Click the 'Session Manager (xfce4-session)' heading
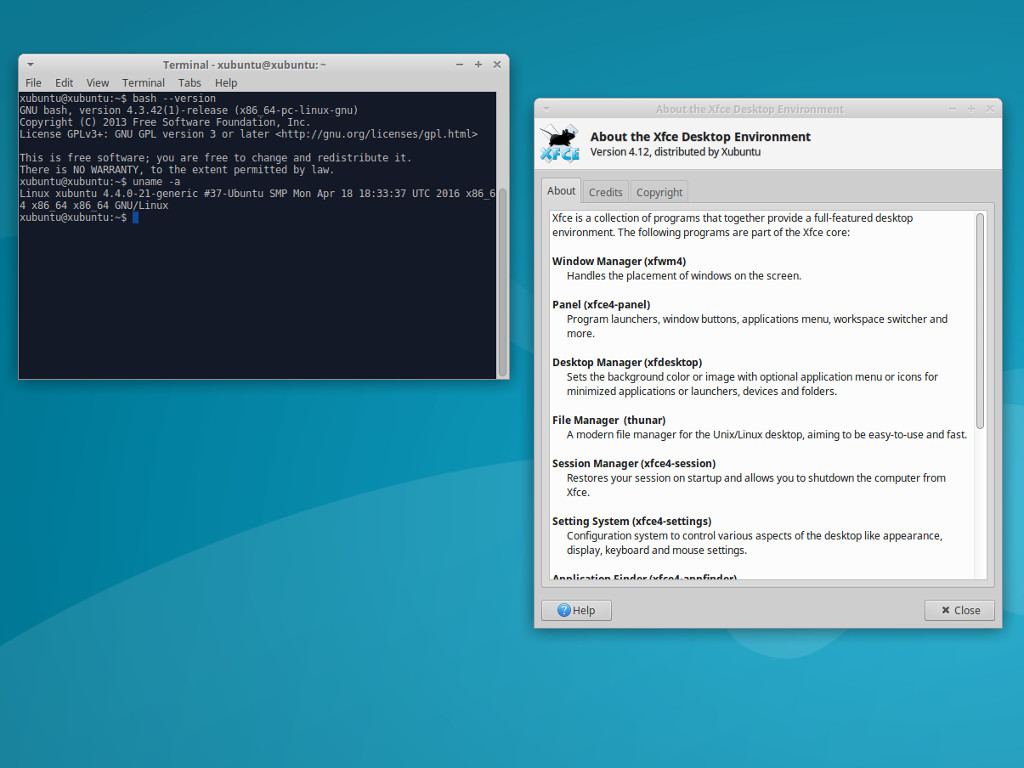 pyautogui.click(x=633, y=463)
